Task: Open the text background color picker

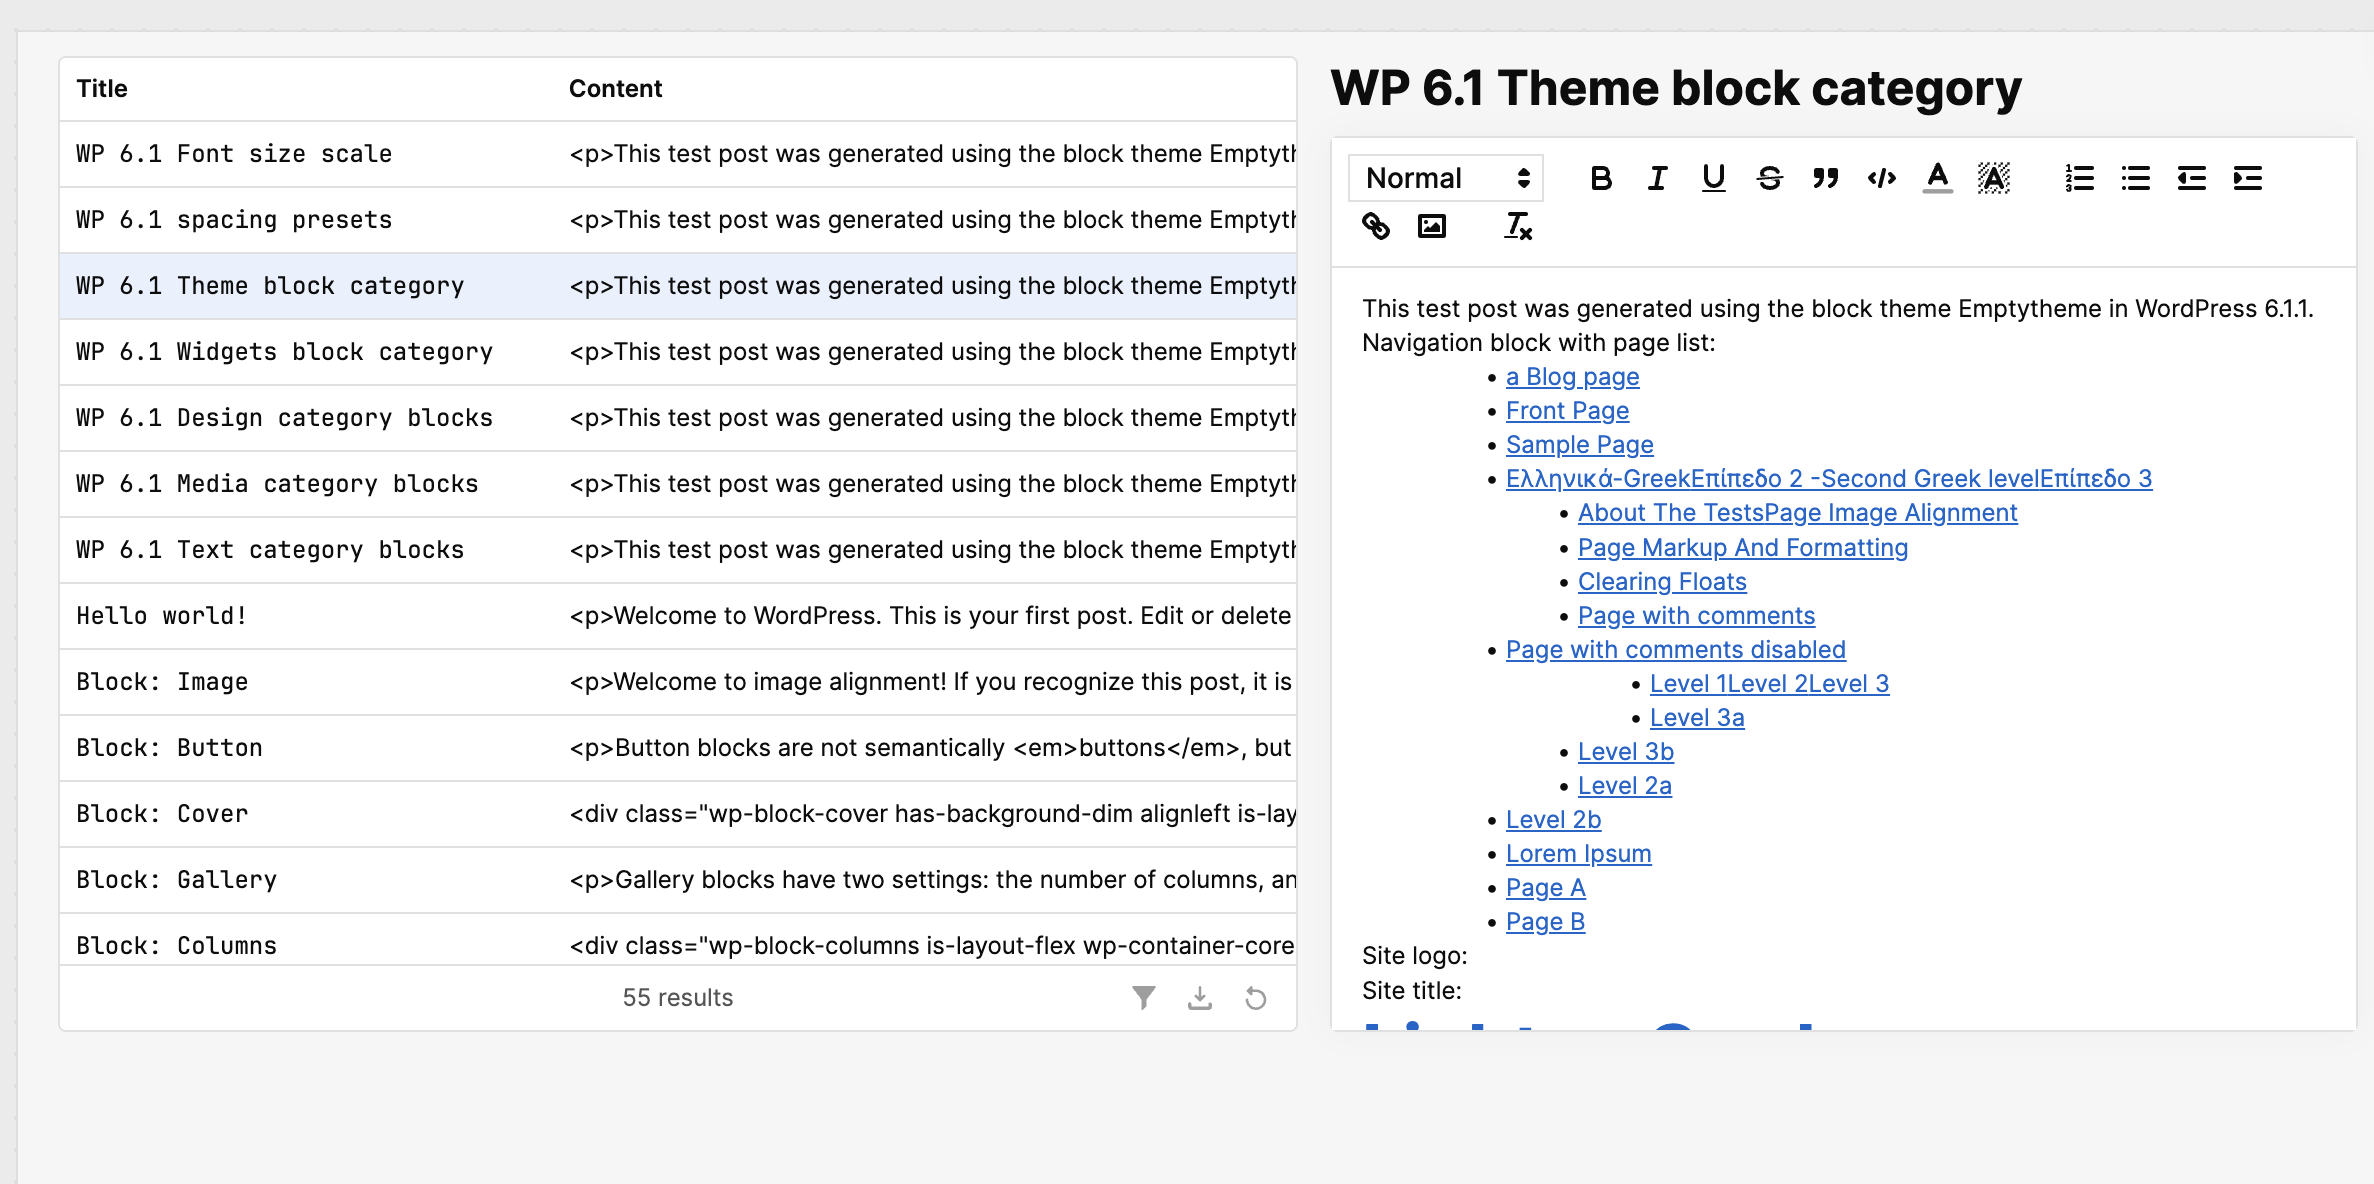Action: click(x=1993, y=178)
